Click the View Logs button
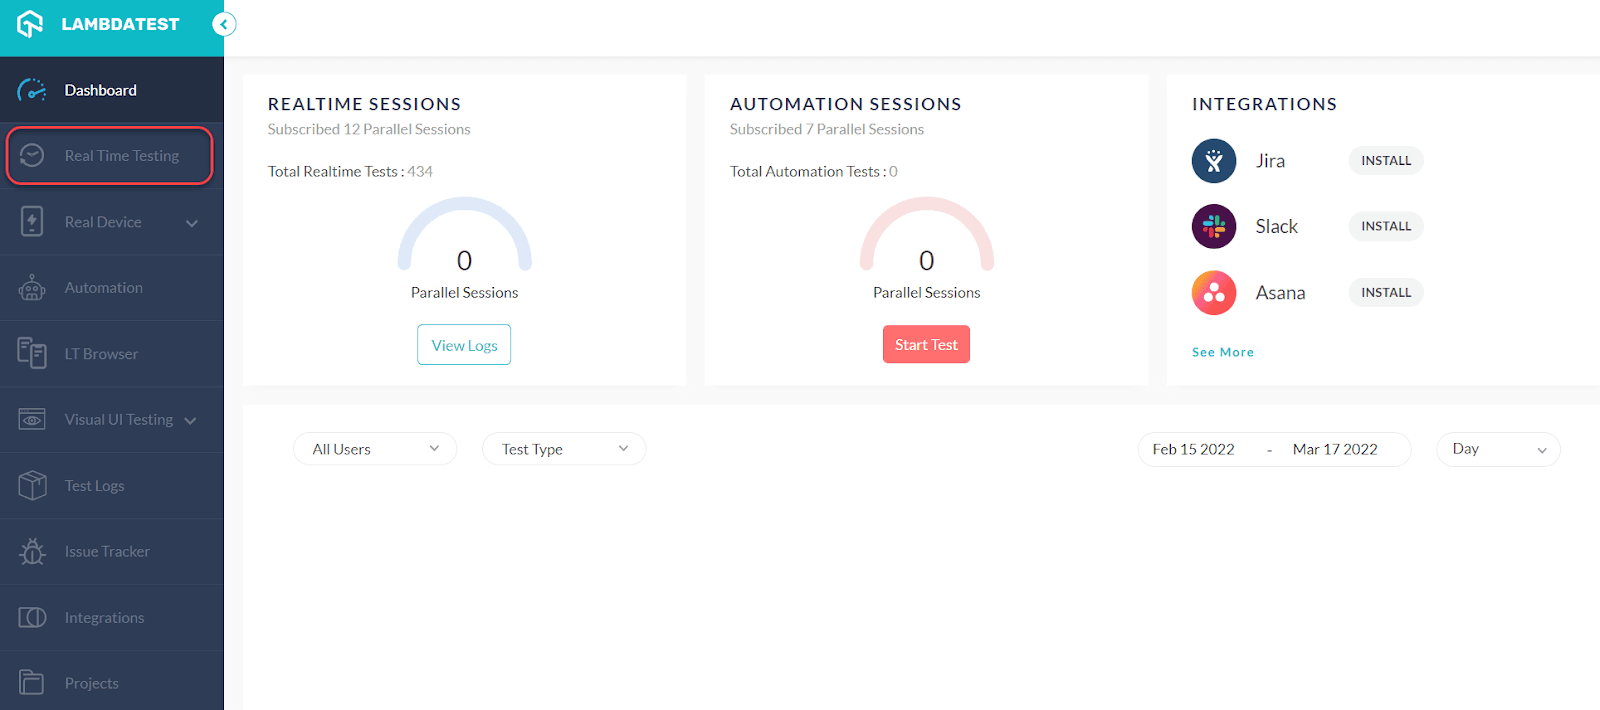The width and height of the screenshot is (1600, 710). pos(464,345)
